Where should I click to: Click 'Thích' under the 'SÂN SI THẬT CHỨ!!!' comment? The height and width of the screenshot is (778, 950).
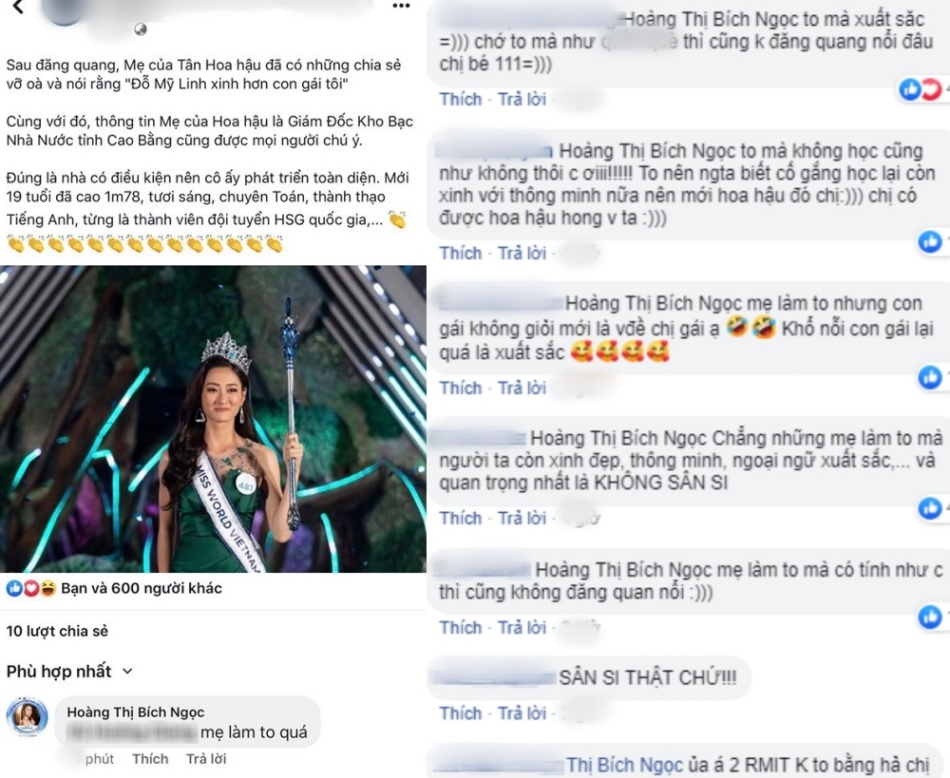click(460, 713)
